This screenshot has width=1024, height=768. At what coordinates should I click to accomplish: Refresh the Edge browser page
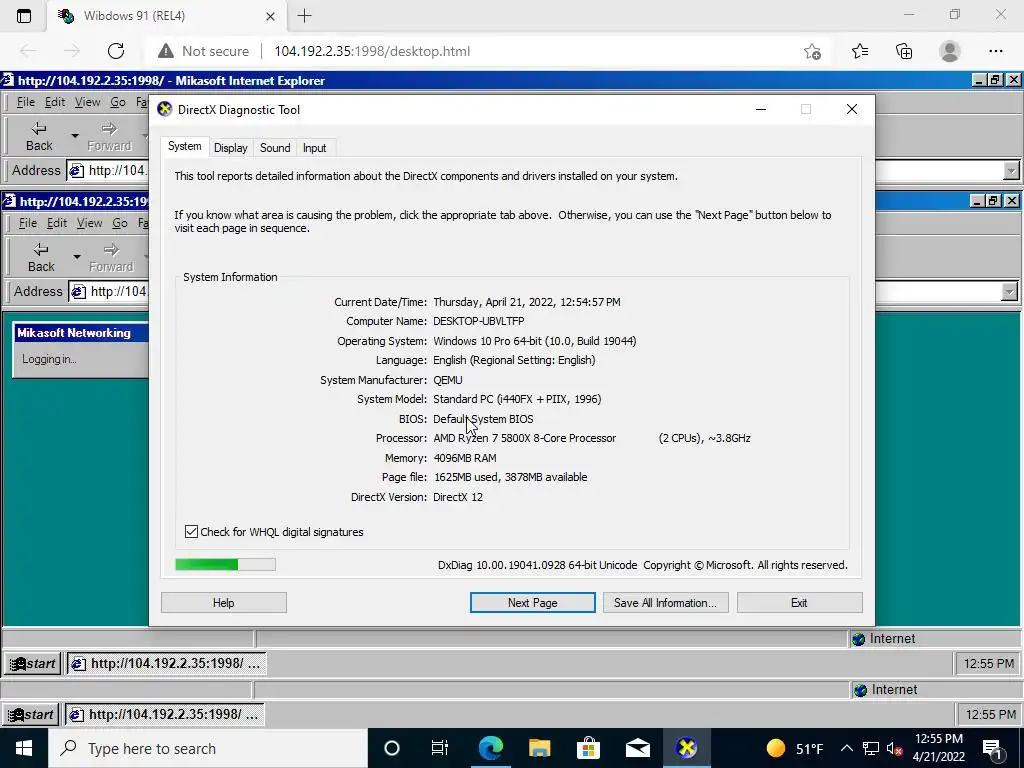point(116,51)
